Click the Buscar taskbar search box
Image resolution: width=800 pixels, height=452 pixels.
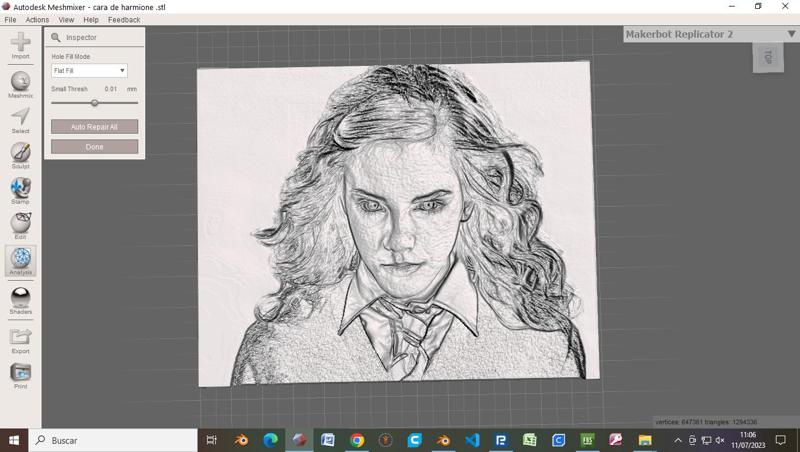pyautogui.click(x=113, y=440)
